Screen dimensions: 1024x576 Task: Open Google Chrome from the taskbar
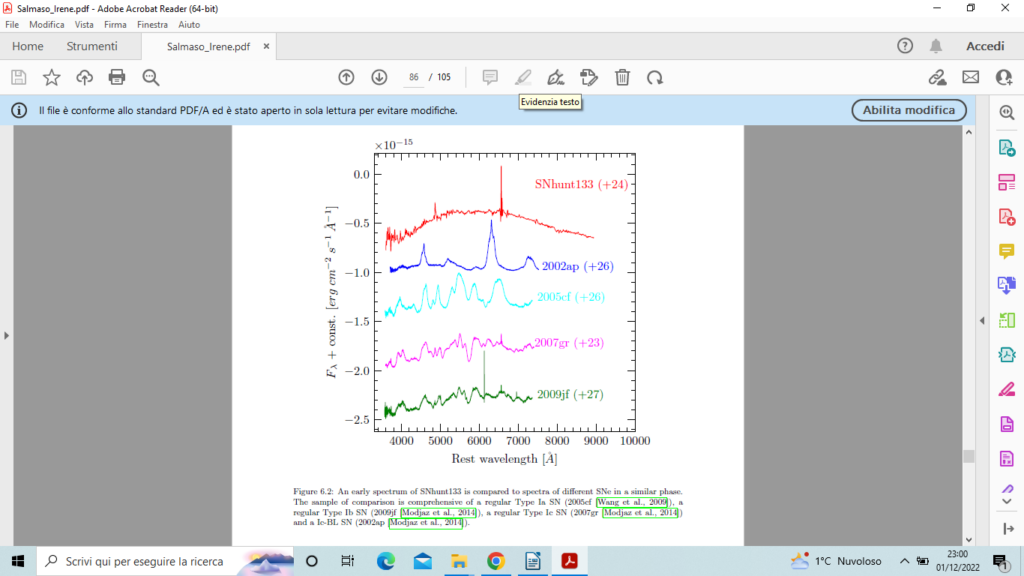[x=495, y=561]
